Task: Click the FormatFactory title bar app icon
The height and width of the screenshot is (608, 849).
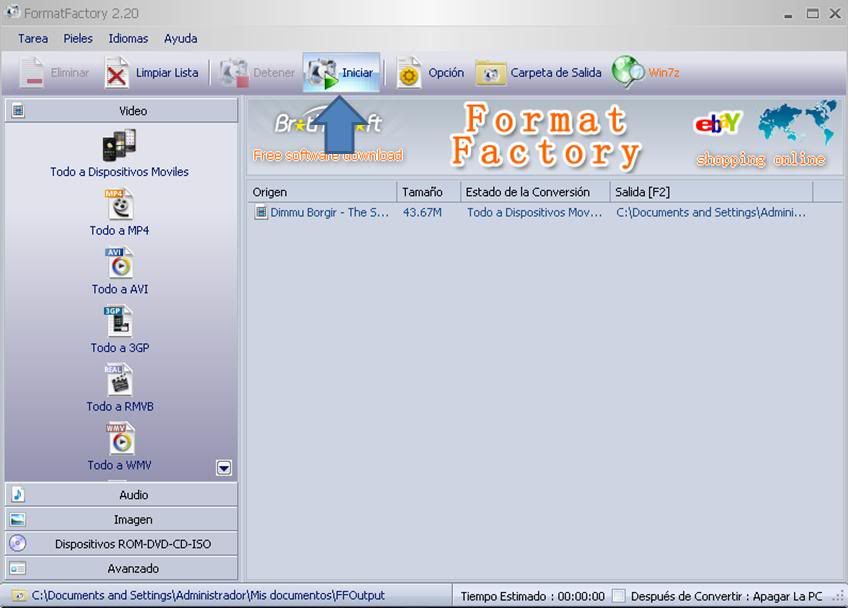Action: click(12, 12)
